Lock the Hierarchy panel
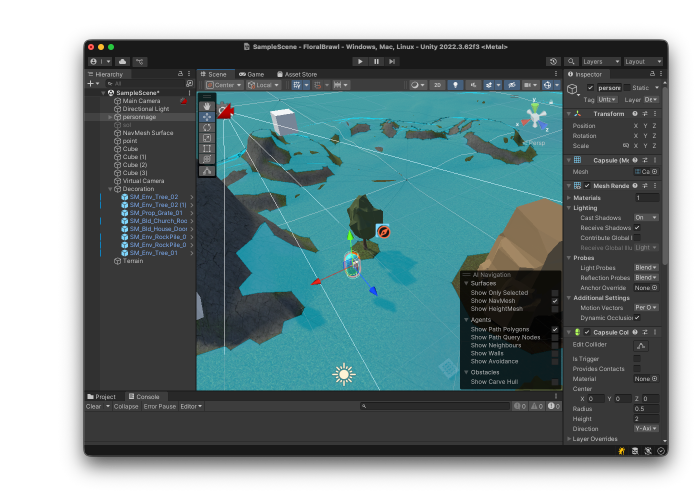This screenshot has width=696, height=493. pyautogui.click(x=180, y=74)
